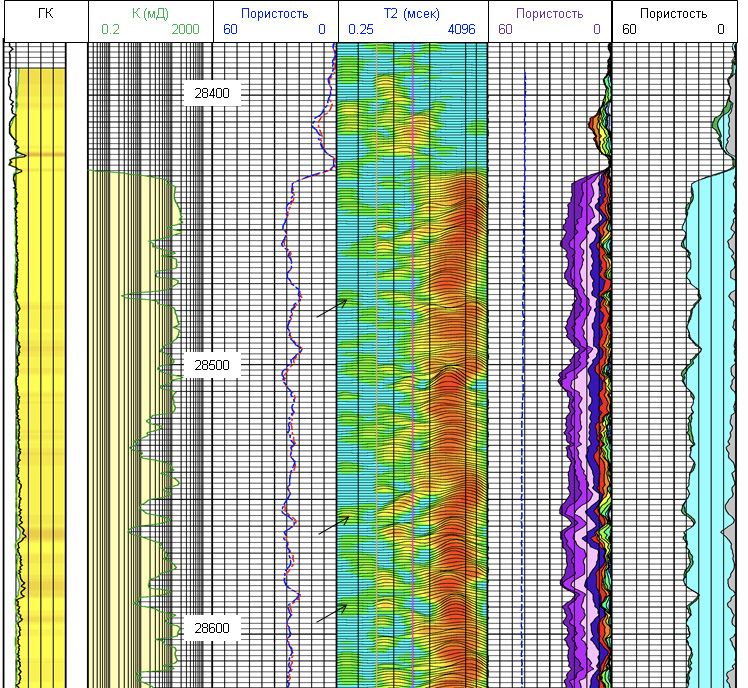This screenshot has width=748, height=688.
Task: Click the blue Пористость track title
Action: pos(274,14)
